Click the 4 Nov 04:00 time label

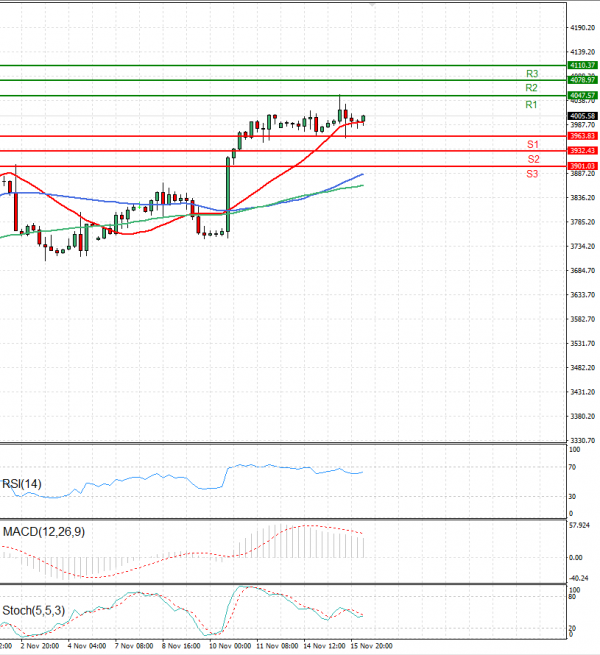(87, 646)
